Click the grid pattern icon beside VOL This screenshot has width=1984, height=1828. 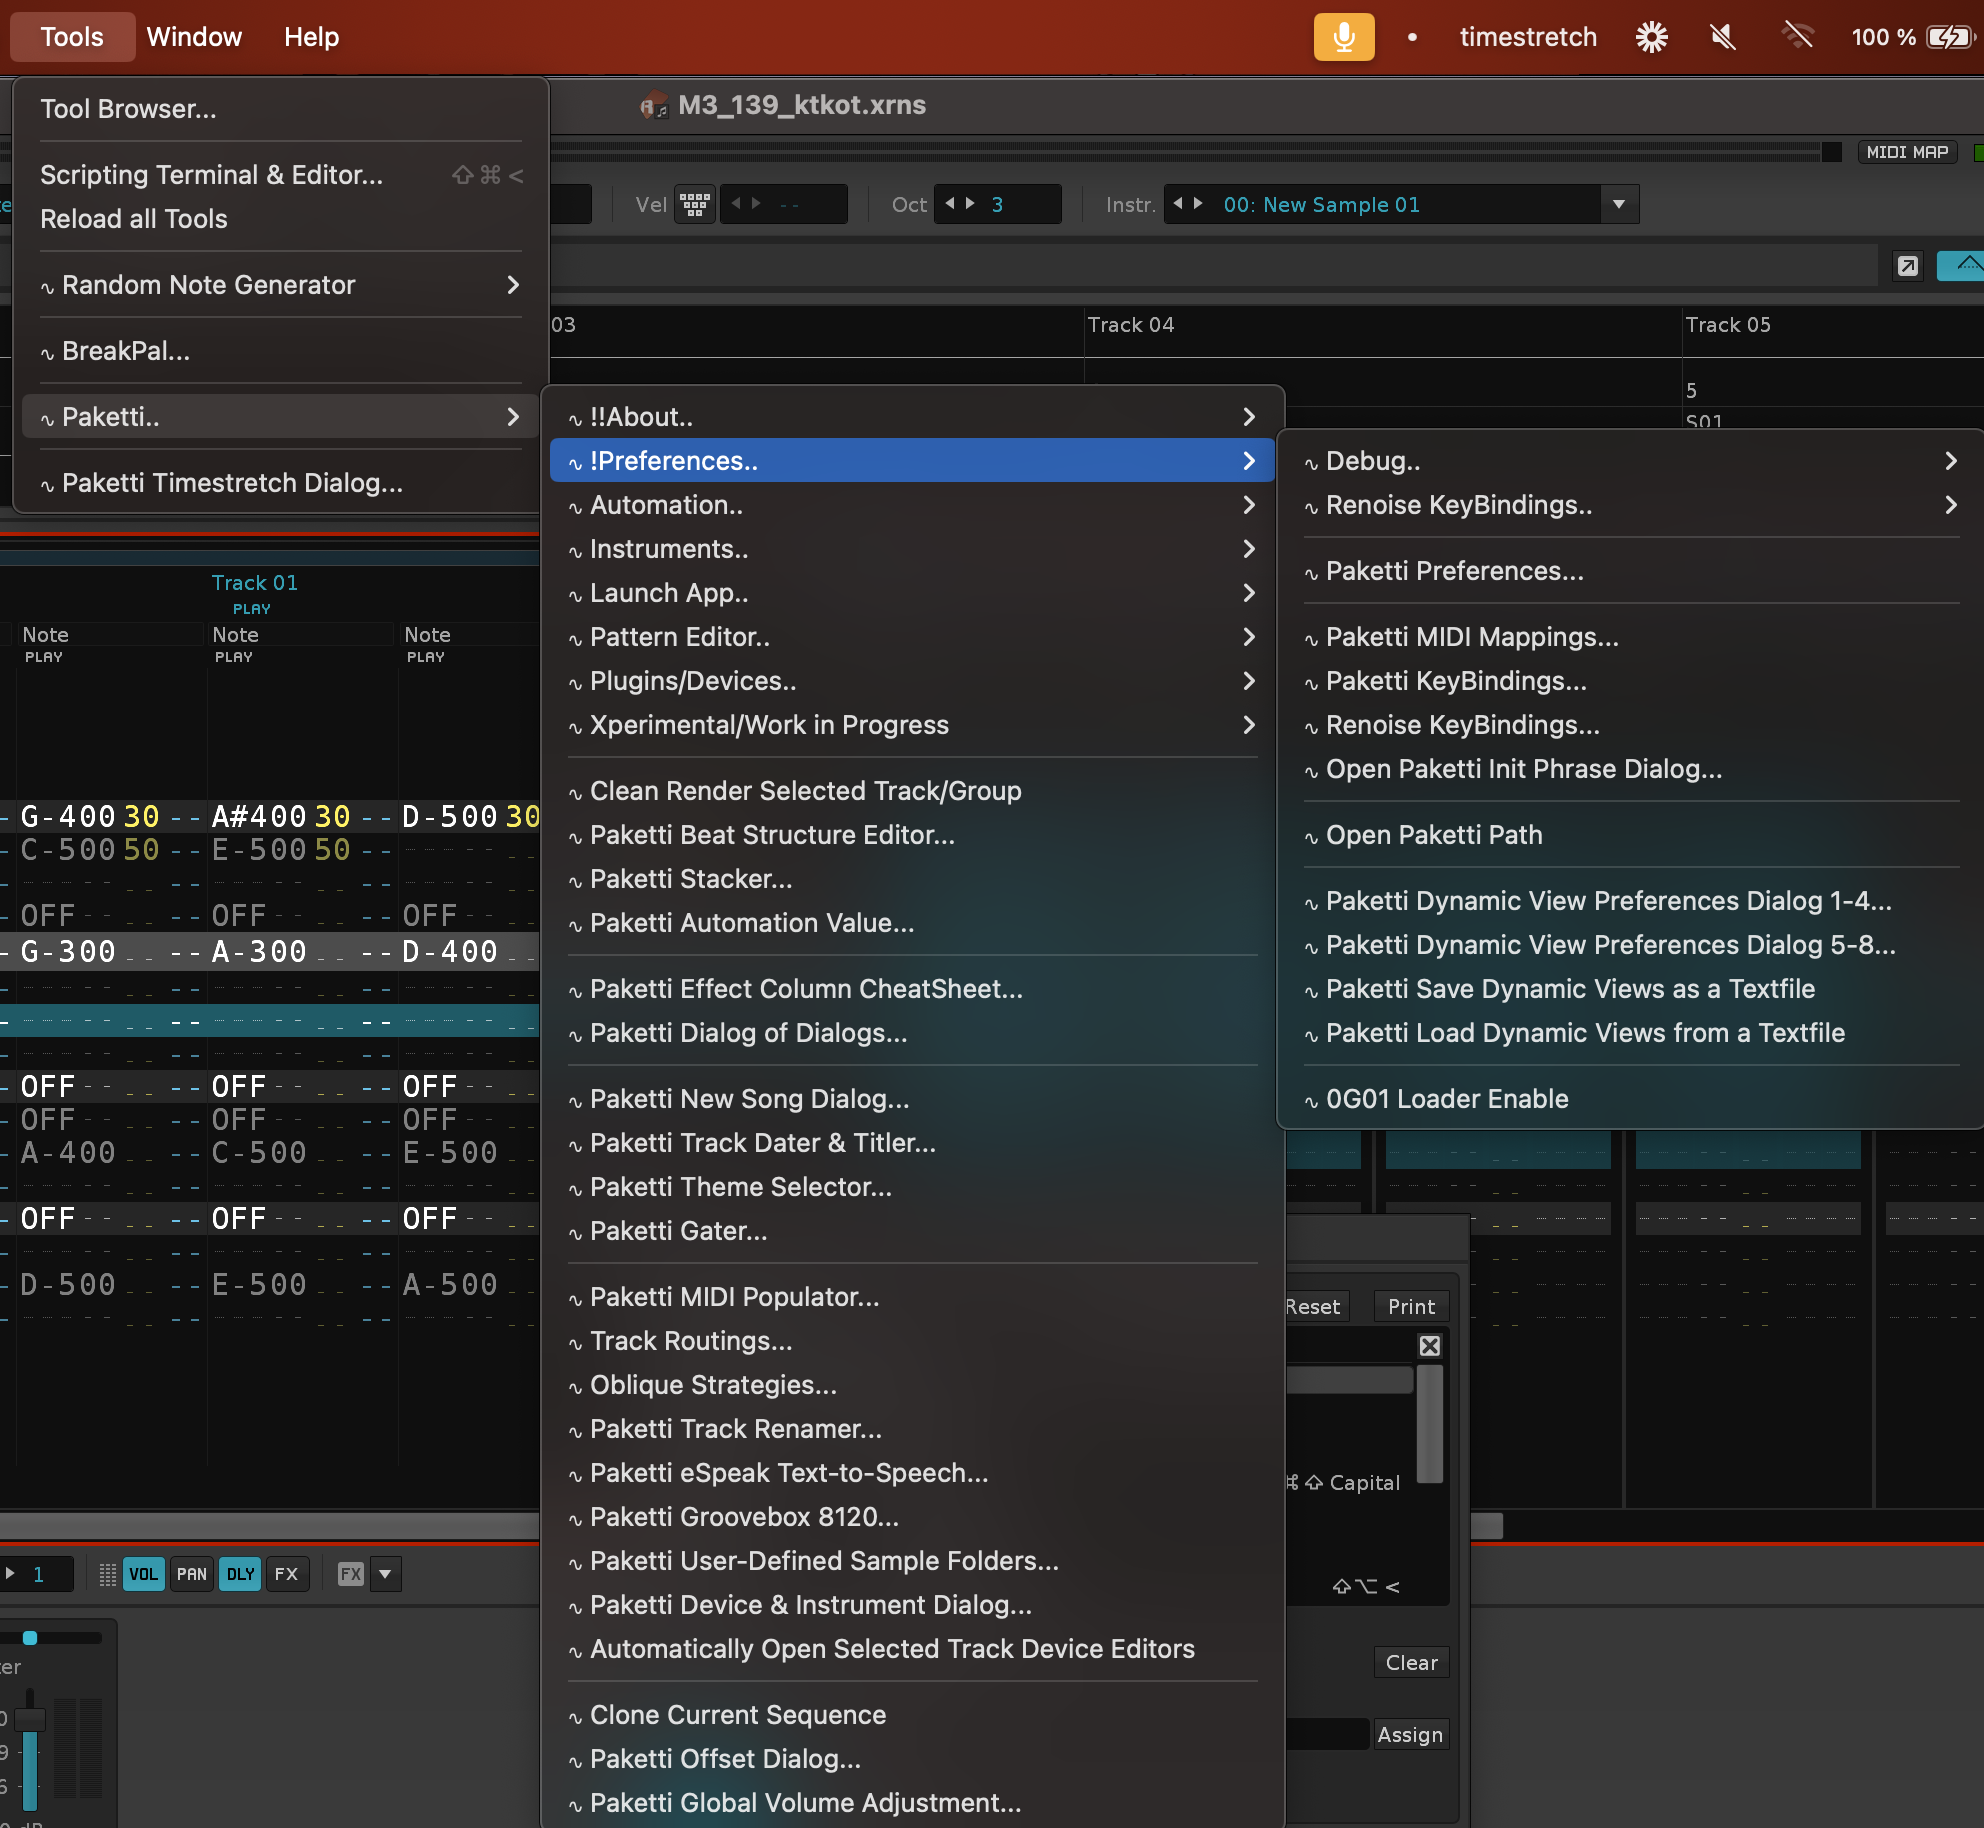tap(107, 1574)
